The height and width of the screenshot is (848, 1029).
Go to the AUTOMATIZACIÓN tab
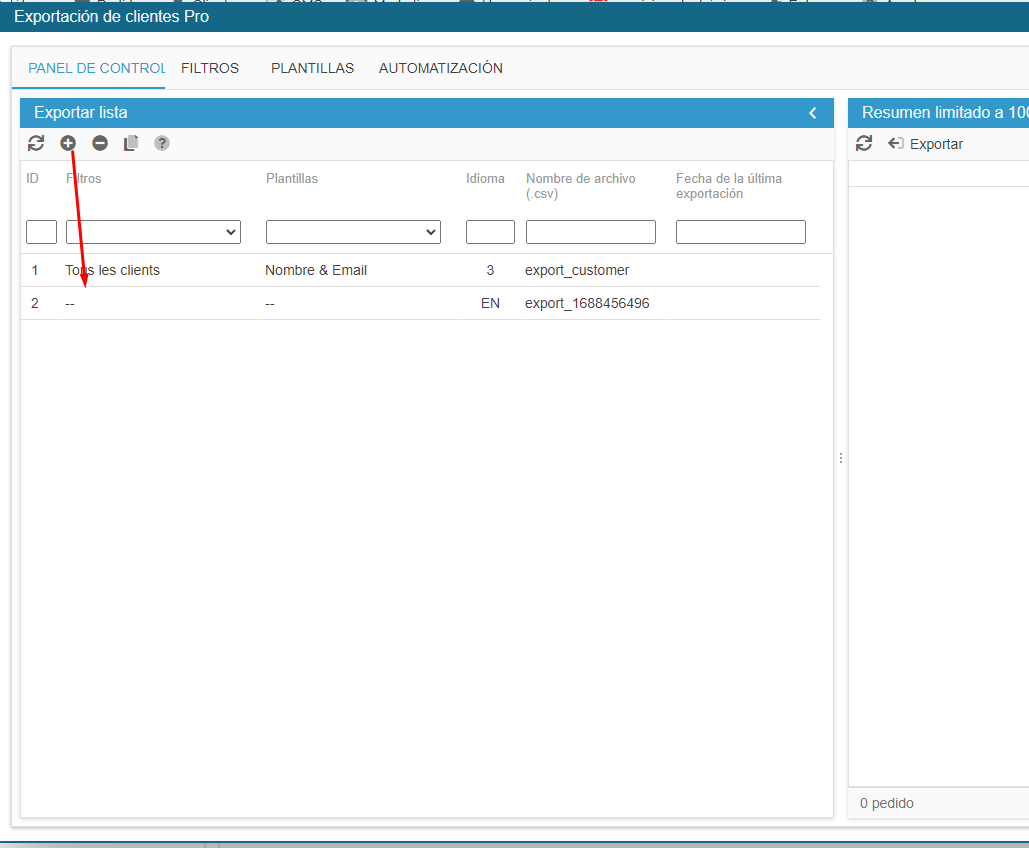(440, 68)
